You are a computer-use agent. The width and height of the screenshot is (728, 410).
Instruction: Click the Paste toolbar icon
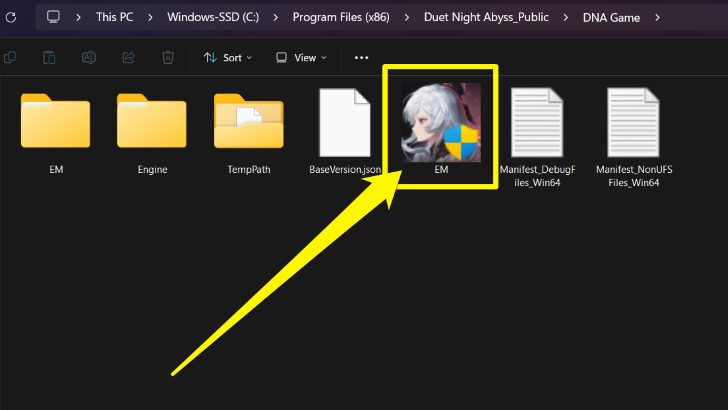[49, 58]
